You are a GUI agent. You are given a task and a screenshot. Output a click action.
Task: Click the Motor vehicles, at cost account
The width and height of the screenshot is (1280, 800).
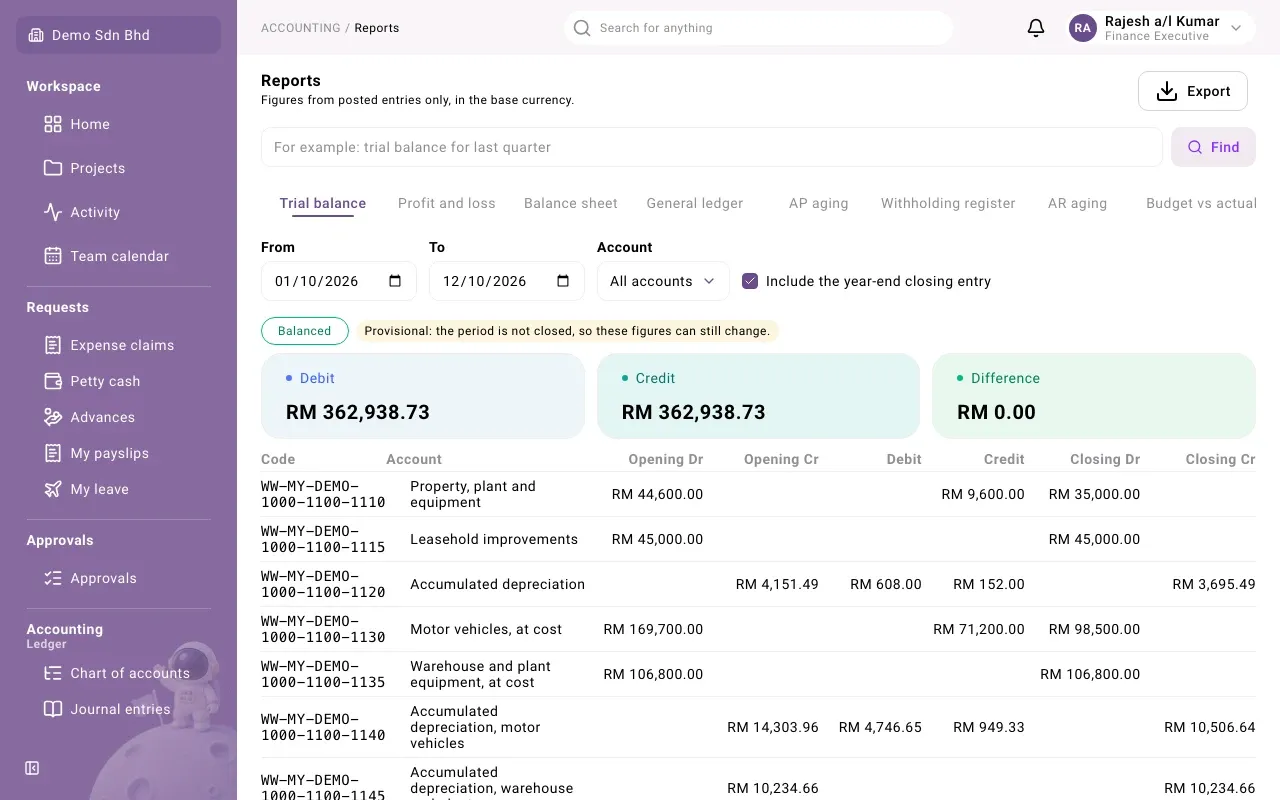point(486,629)
